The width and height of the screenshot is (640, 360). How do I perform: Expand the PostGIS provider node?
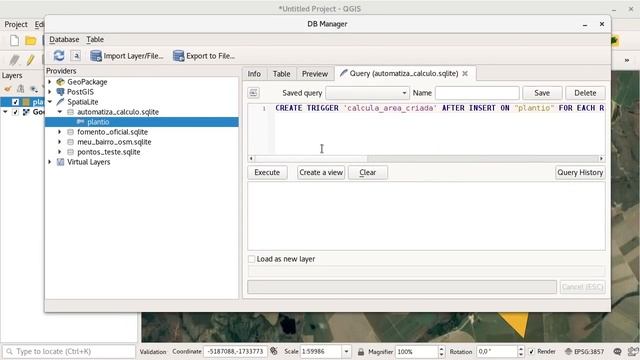50,92
